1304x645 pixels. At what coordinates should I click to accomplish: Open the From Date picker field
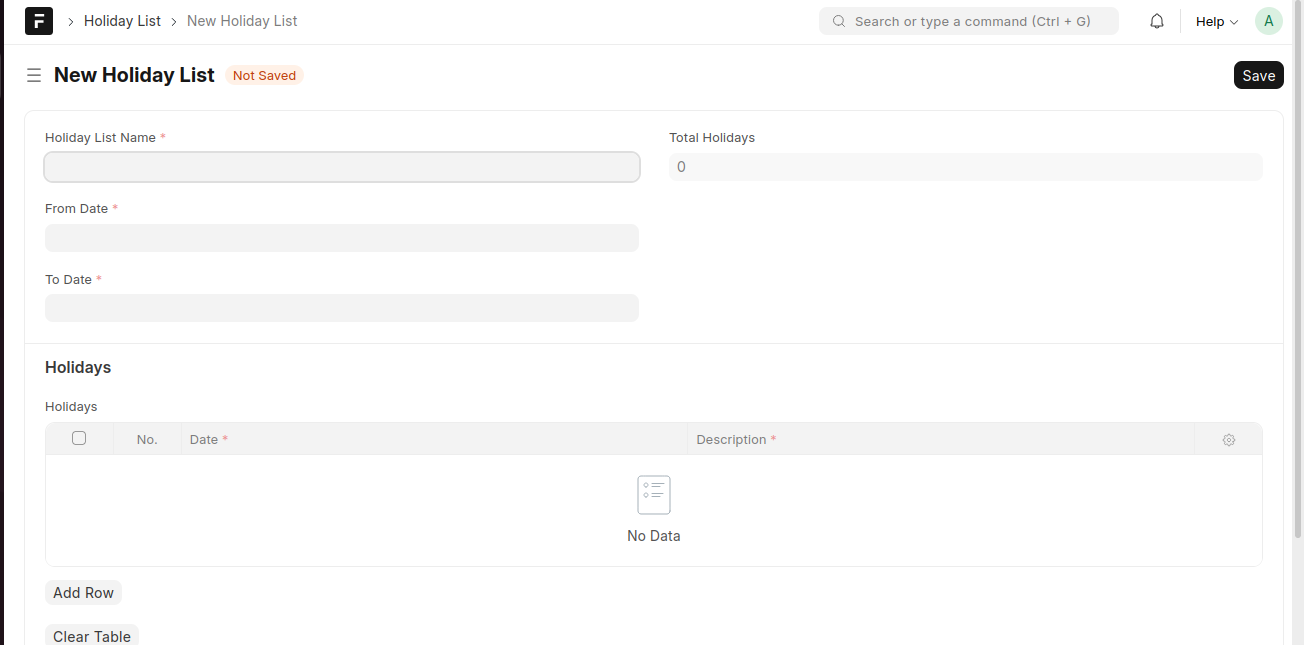tap(341, 238)
